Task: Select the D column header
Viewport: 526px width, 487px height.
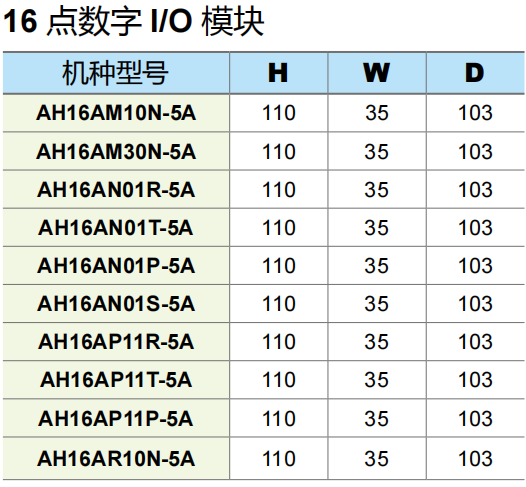Action: pyautogui.click(x=475, y=73)
